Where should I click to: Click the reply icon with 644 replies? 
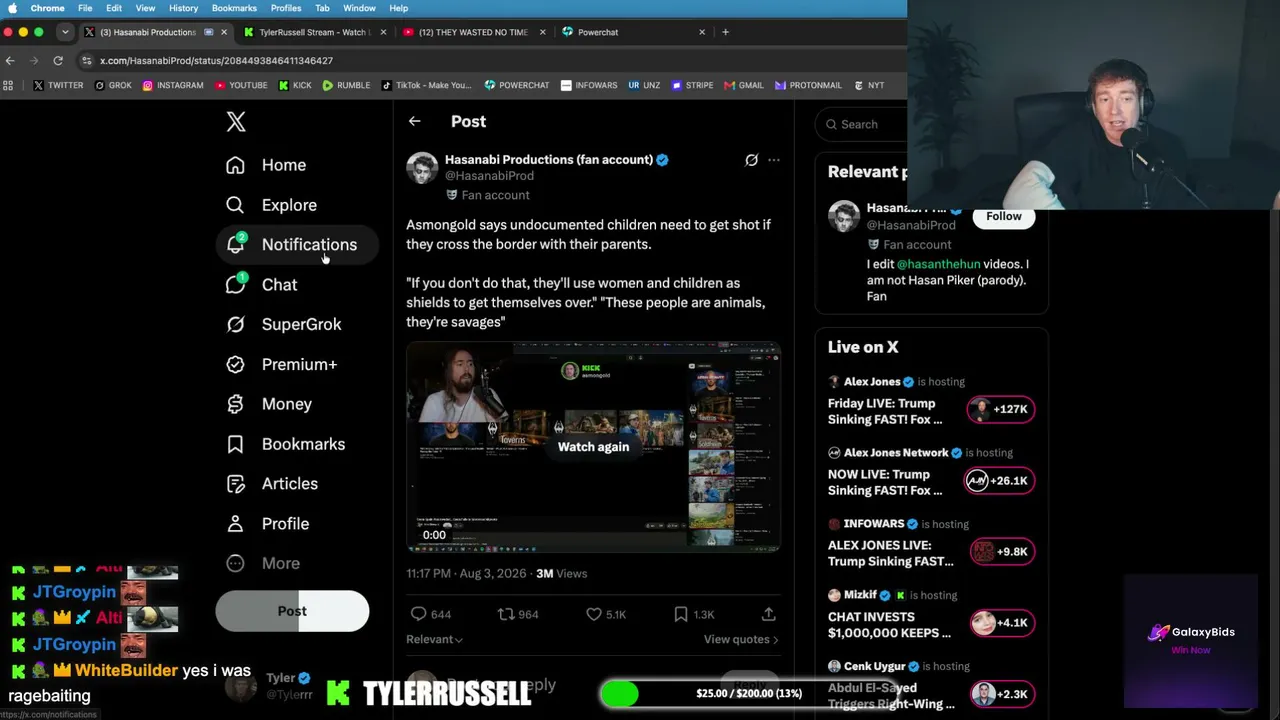[419, 614]
